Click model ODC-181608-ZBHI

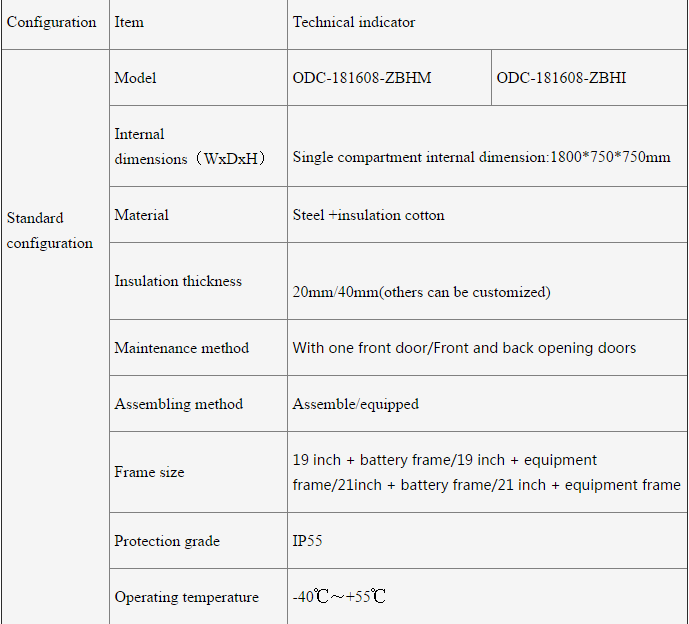[561, 78]
